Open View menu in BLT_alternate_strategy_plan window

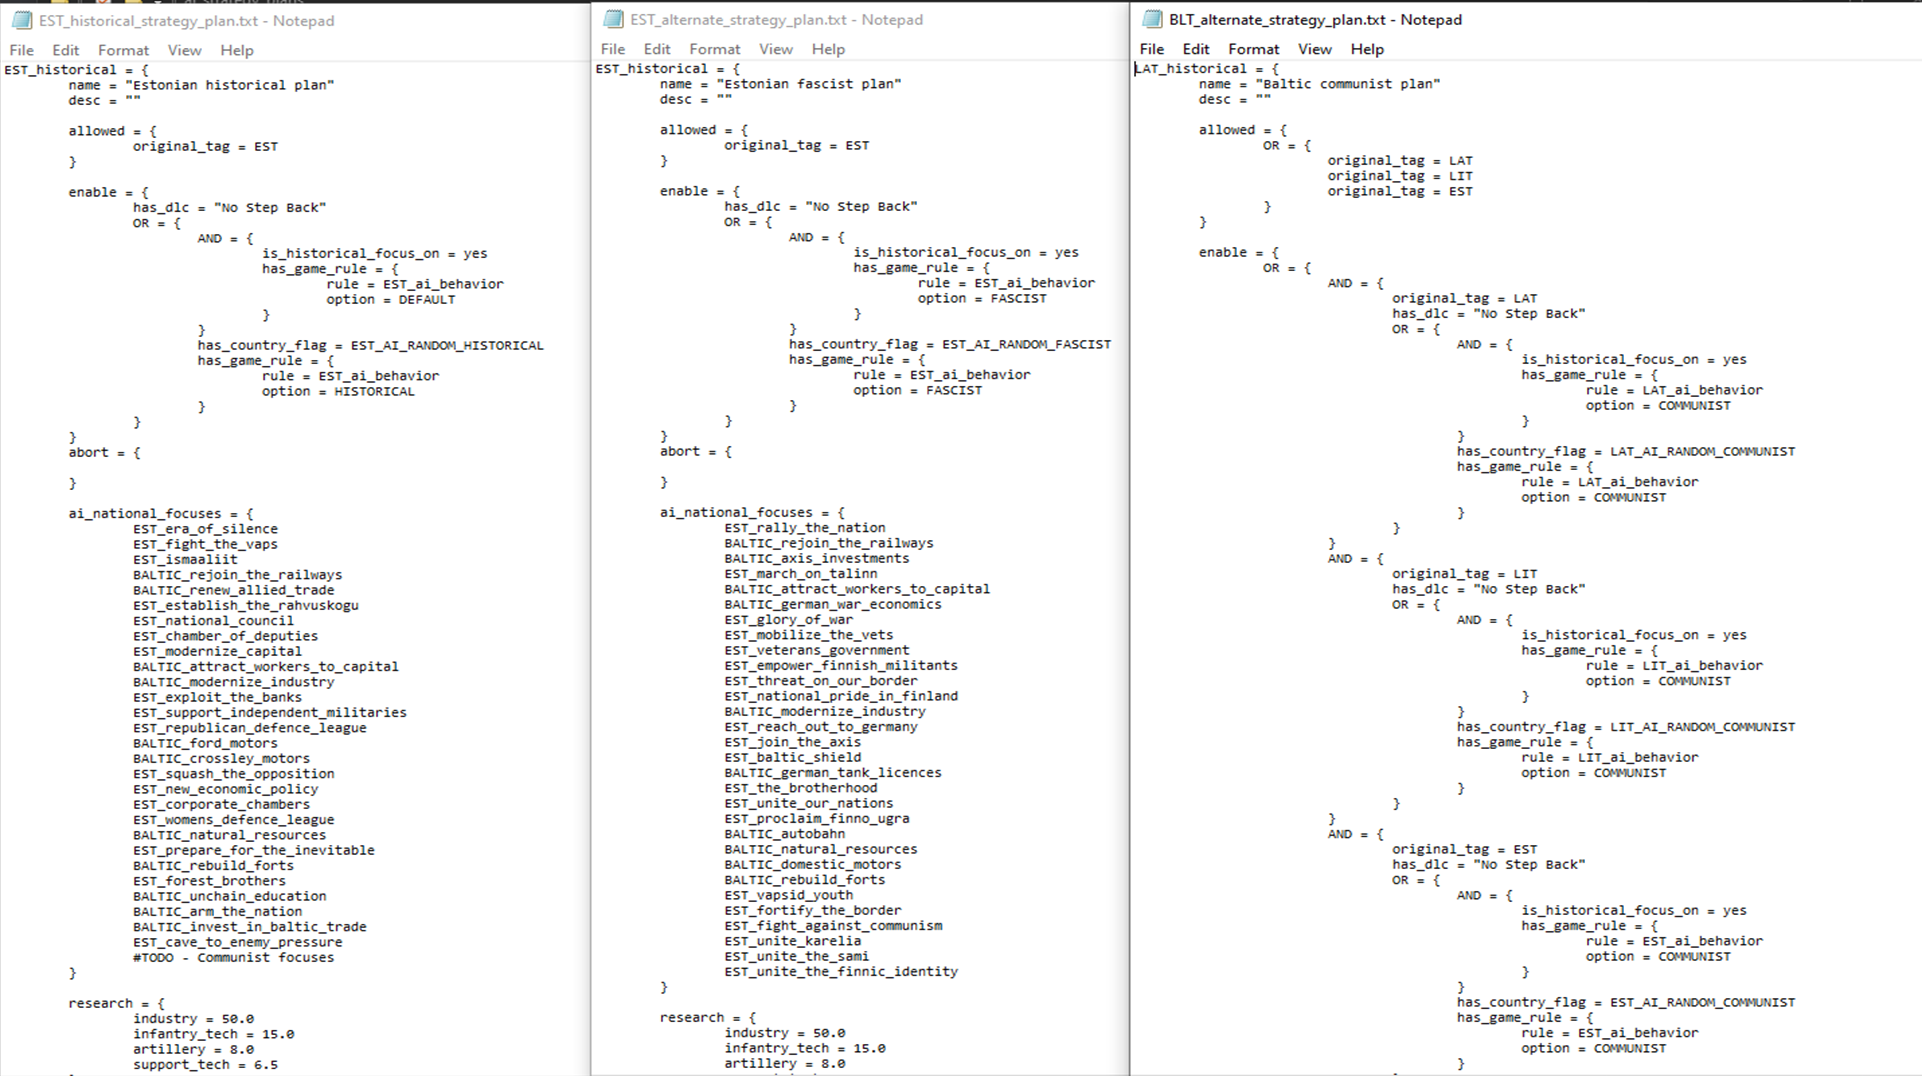pos(1314,49)
